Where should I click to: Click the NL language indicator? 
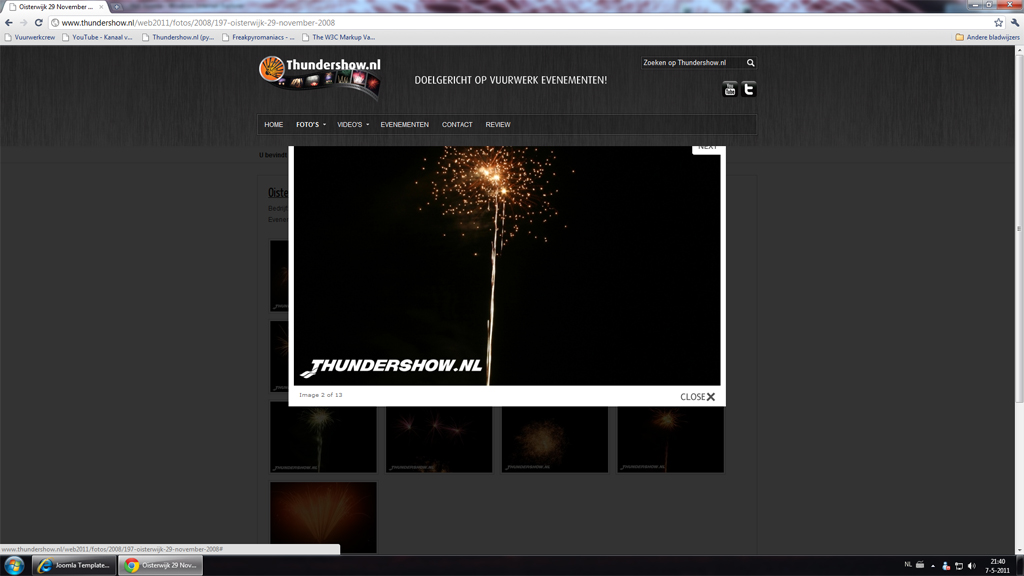point(908,565)
